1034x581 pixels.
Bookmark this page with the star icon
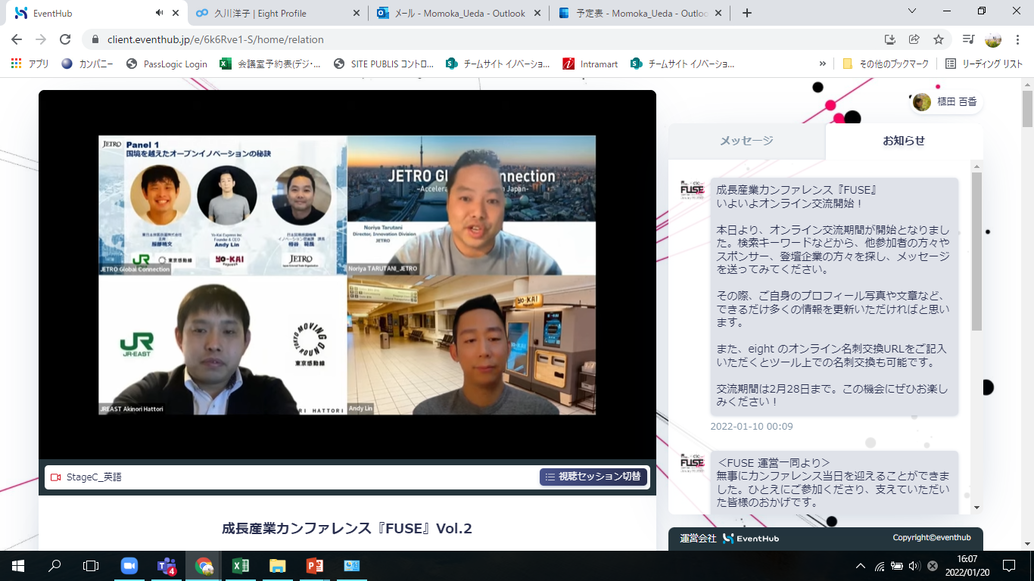tap(938, 40)
